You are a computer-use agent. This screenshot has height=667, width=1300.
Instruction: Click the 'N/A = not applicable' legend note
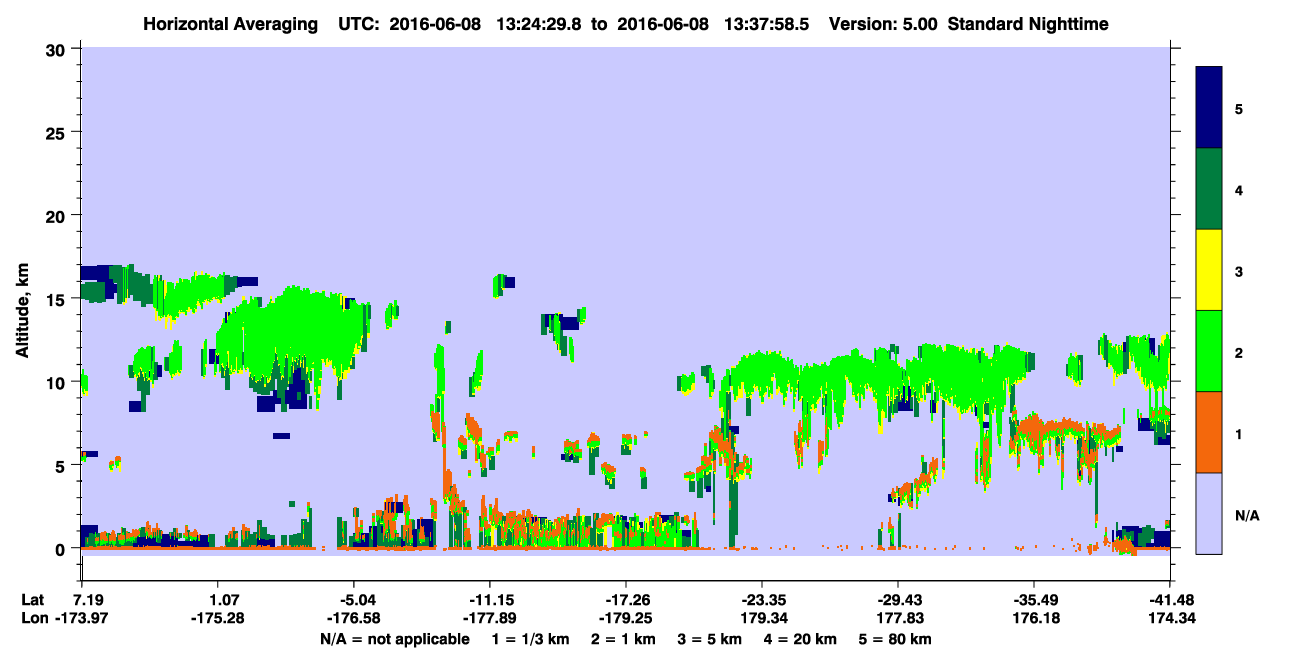click(x=394, y=638)
